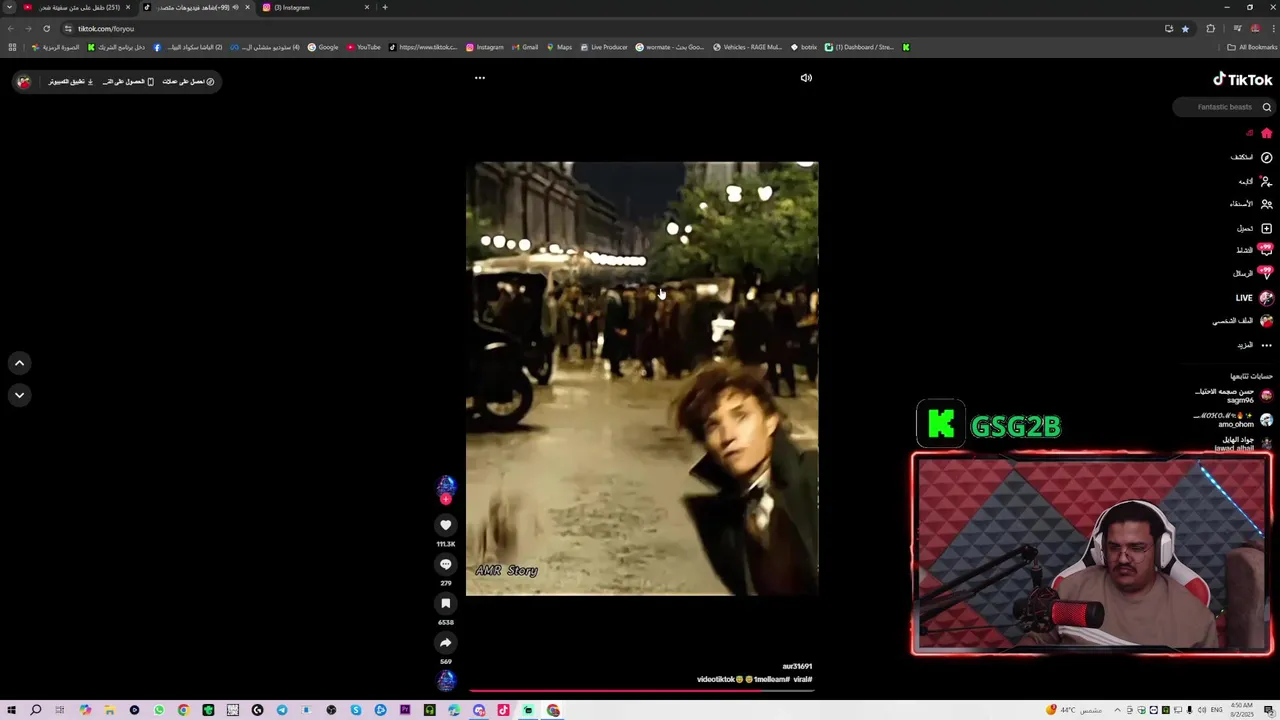Open the video comments (279)

pos(446,564)
